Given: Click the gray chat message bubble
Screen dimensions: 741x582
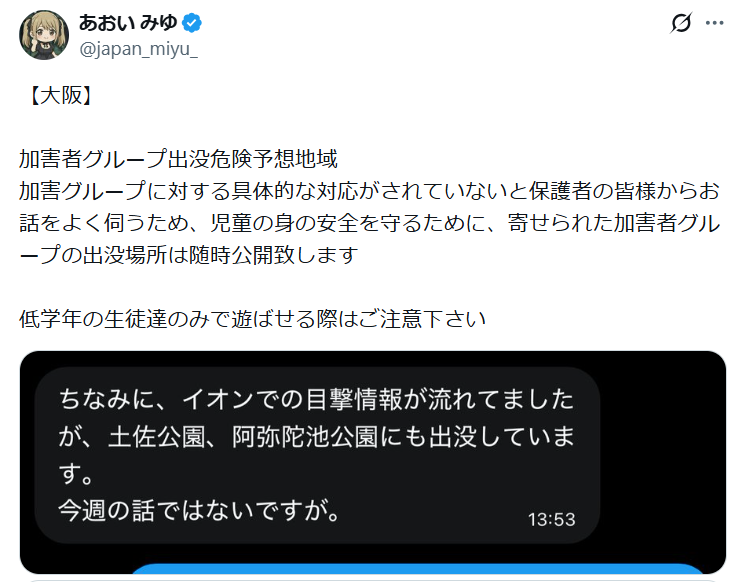Looking at the screenshot, I should 318,455.
